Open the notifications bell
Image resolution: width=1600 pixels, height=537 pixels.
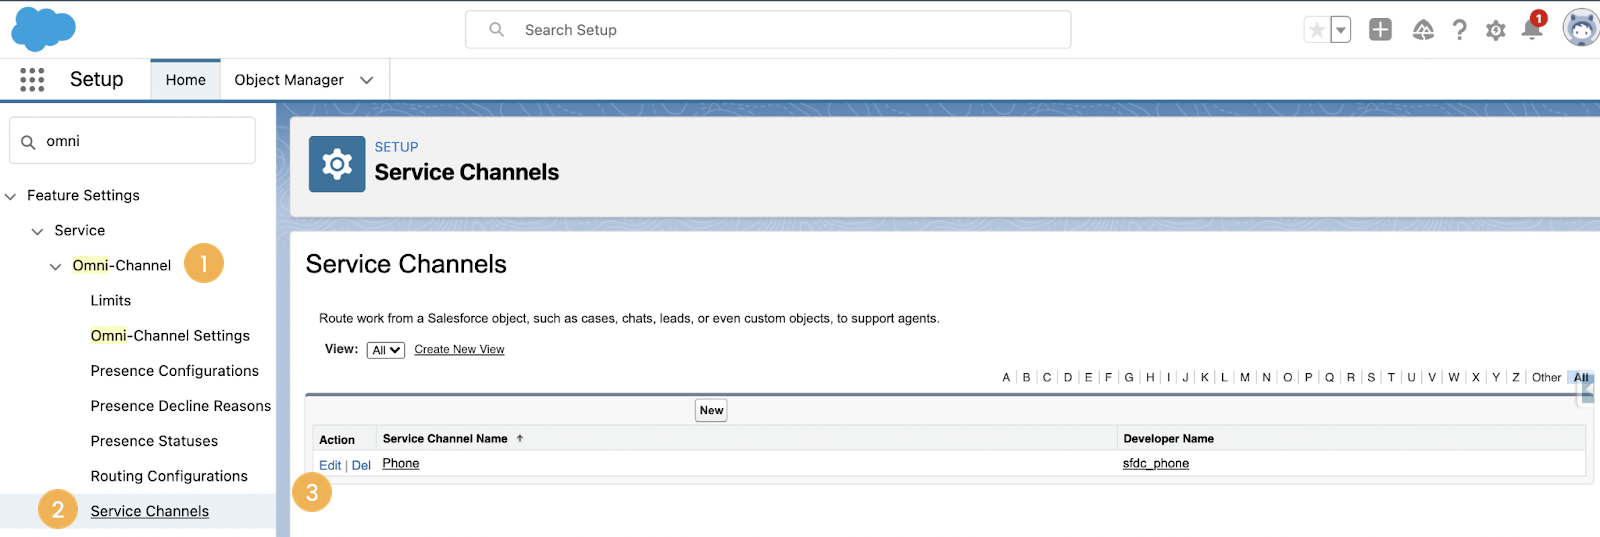1532,29
